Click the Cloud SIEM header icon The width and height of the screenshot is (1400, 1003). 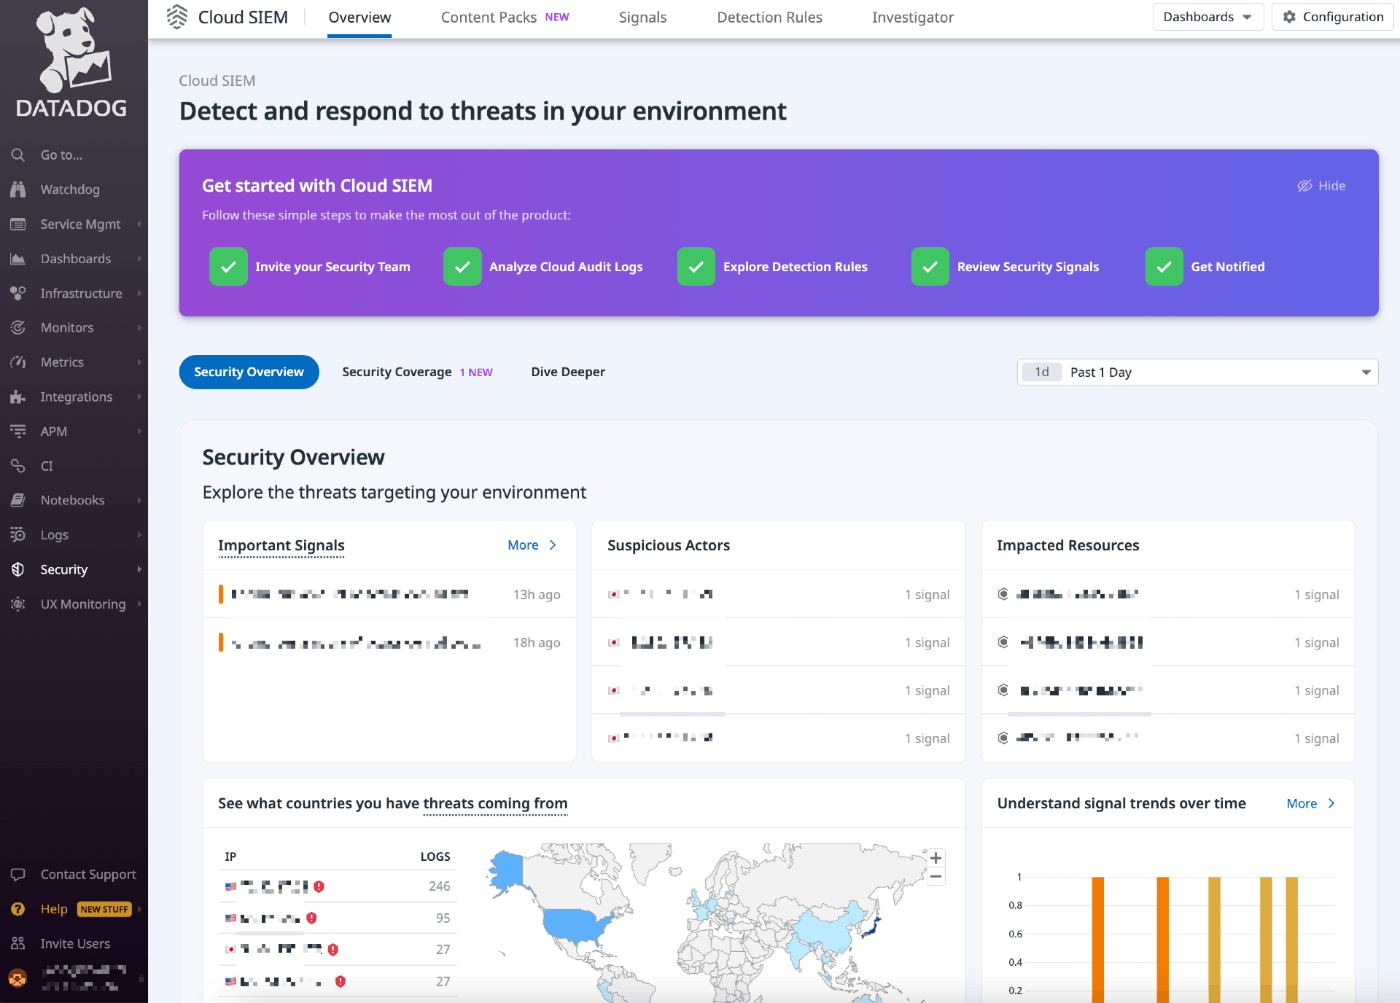click(177, 17)
